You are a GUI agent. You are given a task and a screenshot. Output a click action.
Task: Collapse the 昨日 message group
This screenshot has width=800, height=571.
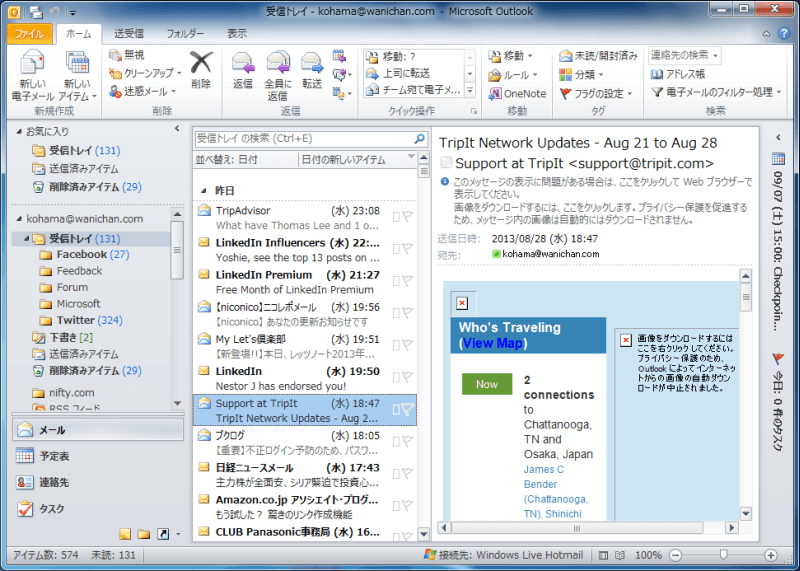[x=204, y=191]
